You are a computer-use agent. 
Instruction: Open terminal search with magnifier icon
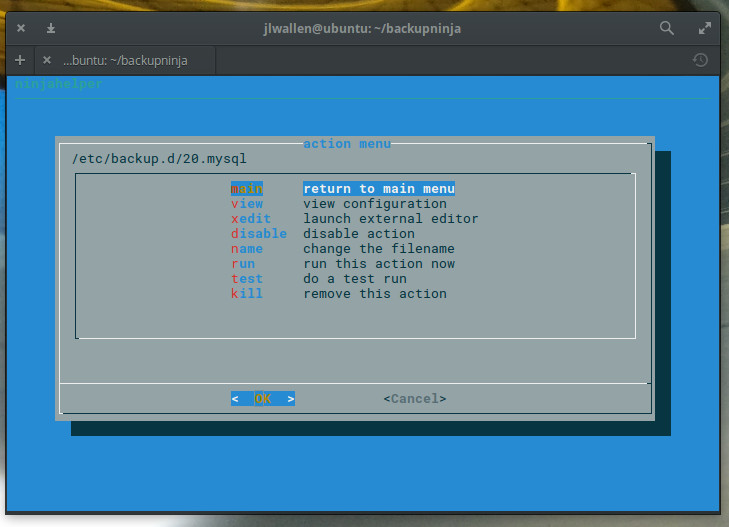[667, 28]
